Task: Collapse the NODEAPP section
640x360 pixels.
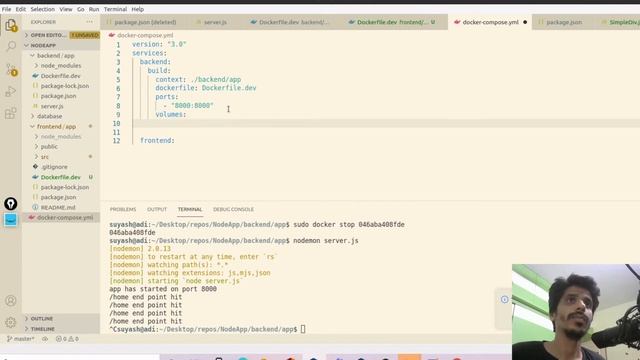Action: click(61, 45)
